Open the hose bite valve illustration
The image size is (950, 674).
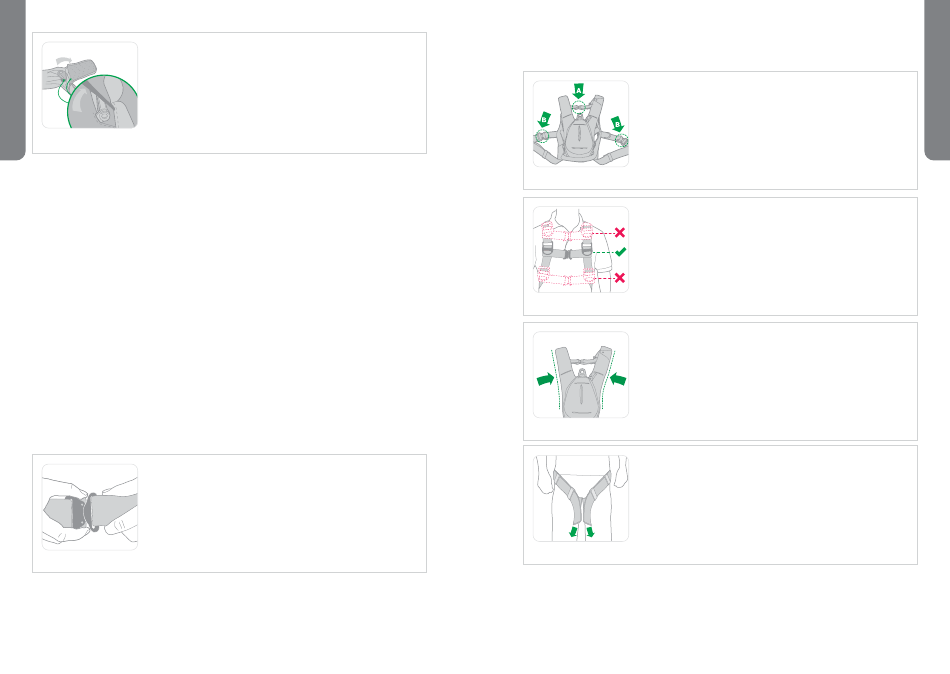pyautogui.click(x=90, y=85)
